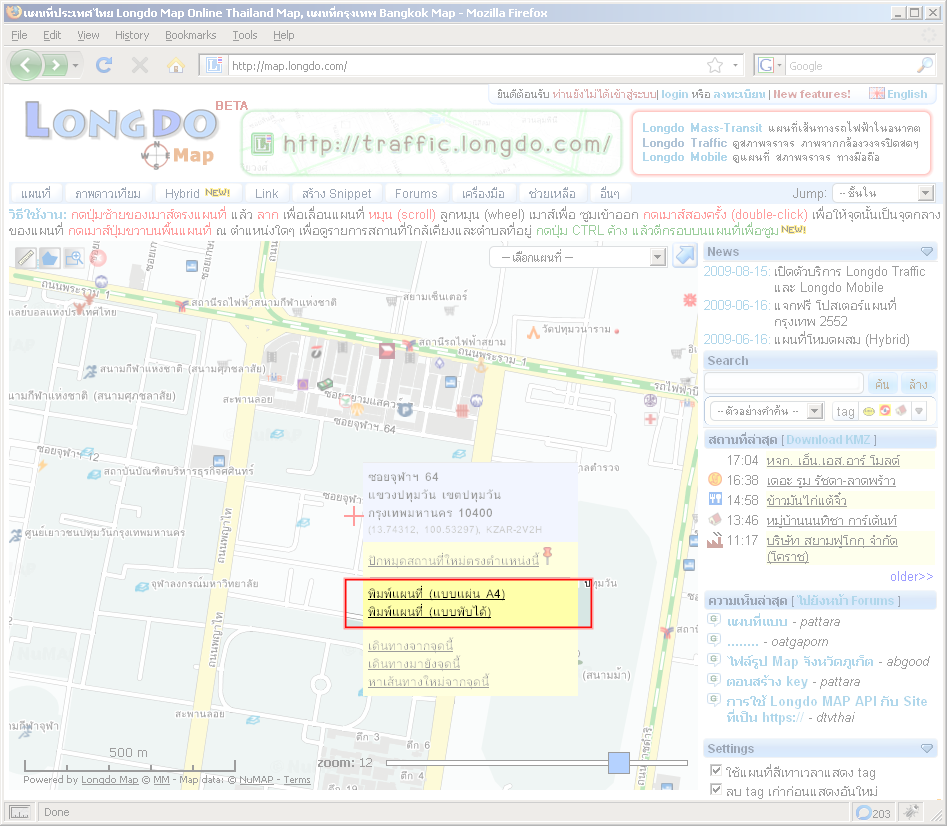This screenshot has width=947, height=826.
Task: Click 'ปักหมุดสถานที่ใหม่ตรงตำแหน่งนี้' link
Action: (454, 560)
